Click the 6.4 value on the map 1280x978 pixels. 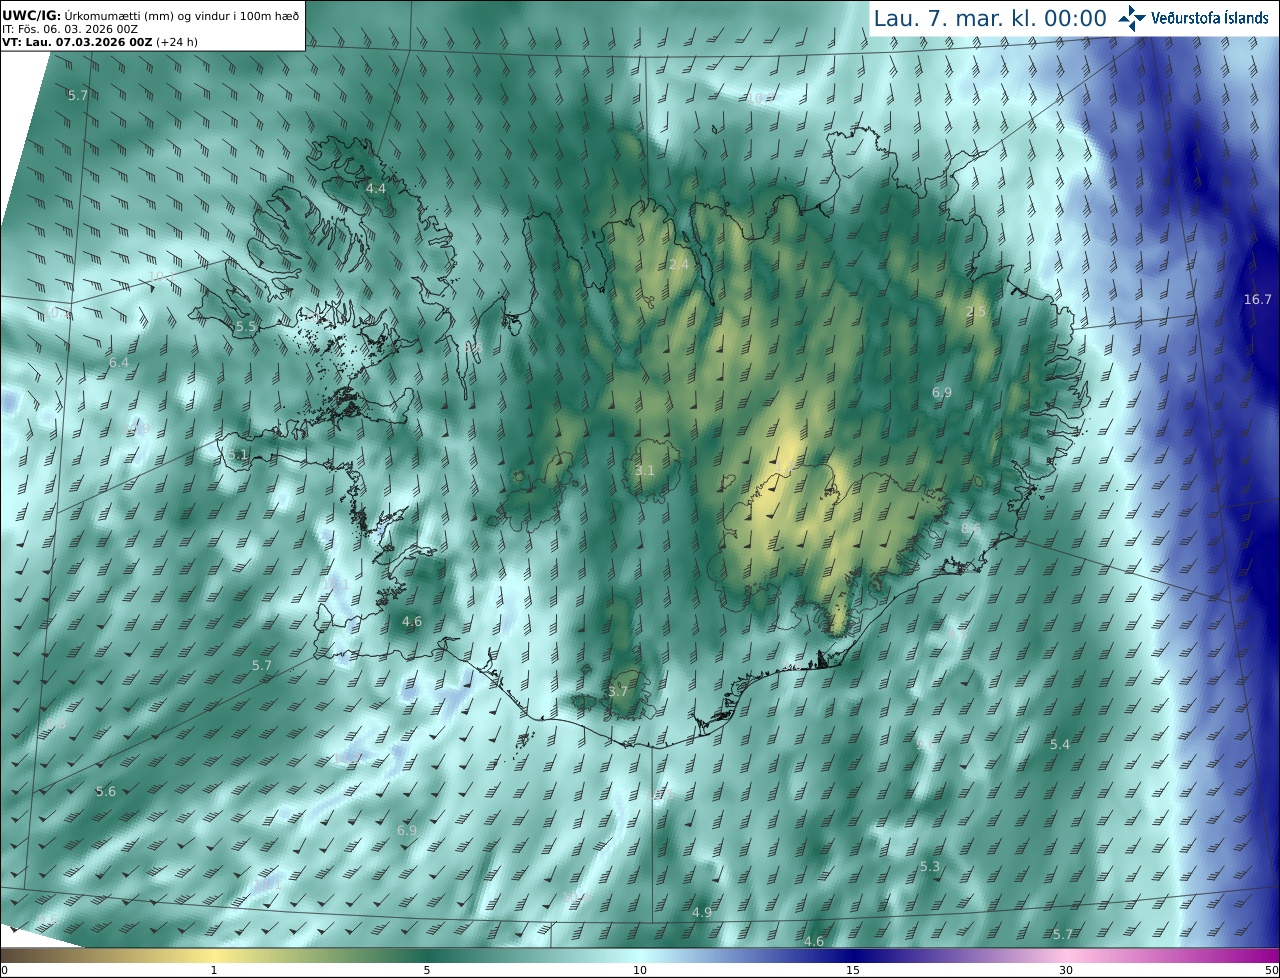[x=119, y=362]
